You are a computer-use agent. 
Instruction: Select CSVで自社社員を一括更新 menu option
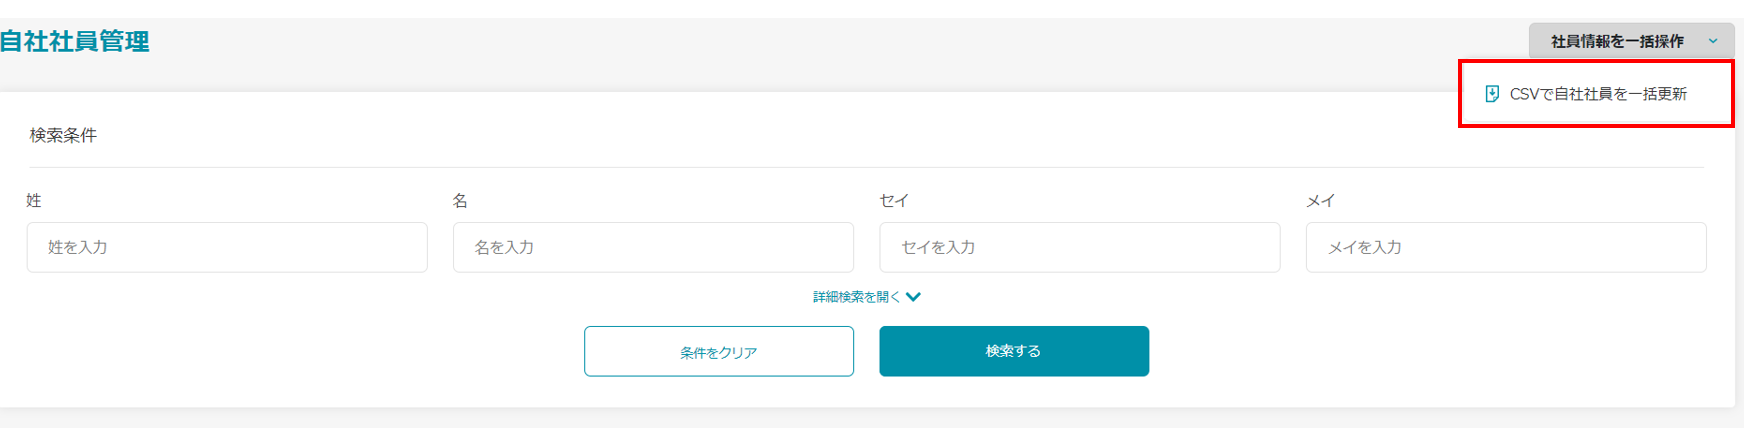pyautogui.click(x=1597, y=94)
